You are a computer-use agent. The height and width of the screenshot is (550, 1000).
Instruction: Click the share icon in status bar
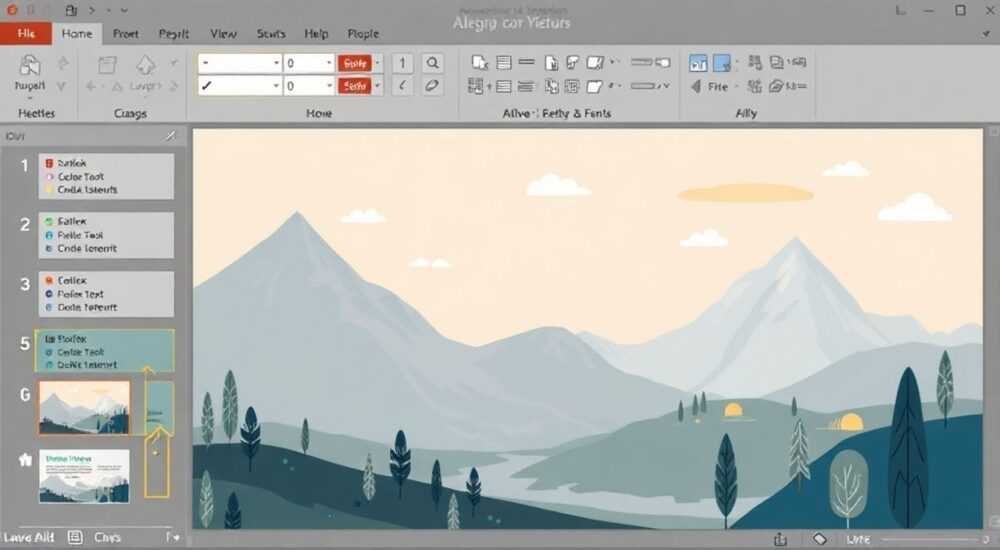tap(780, 539)
